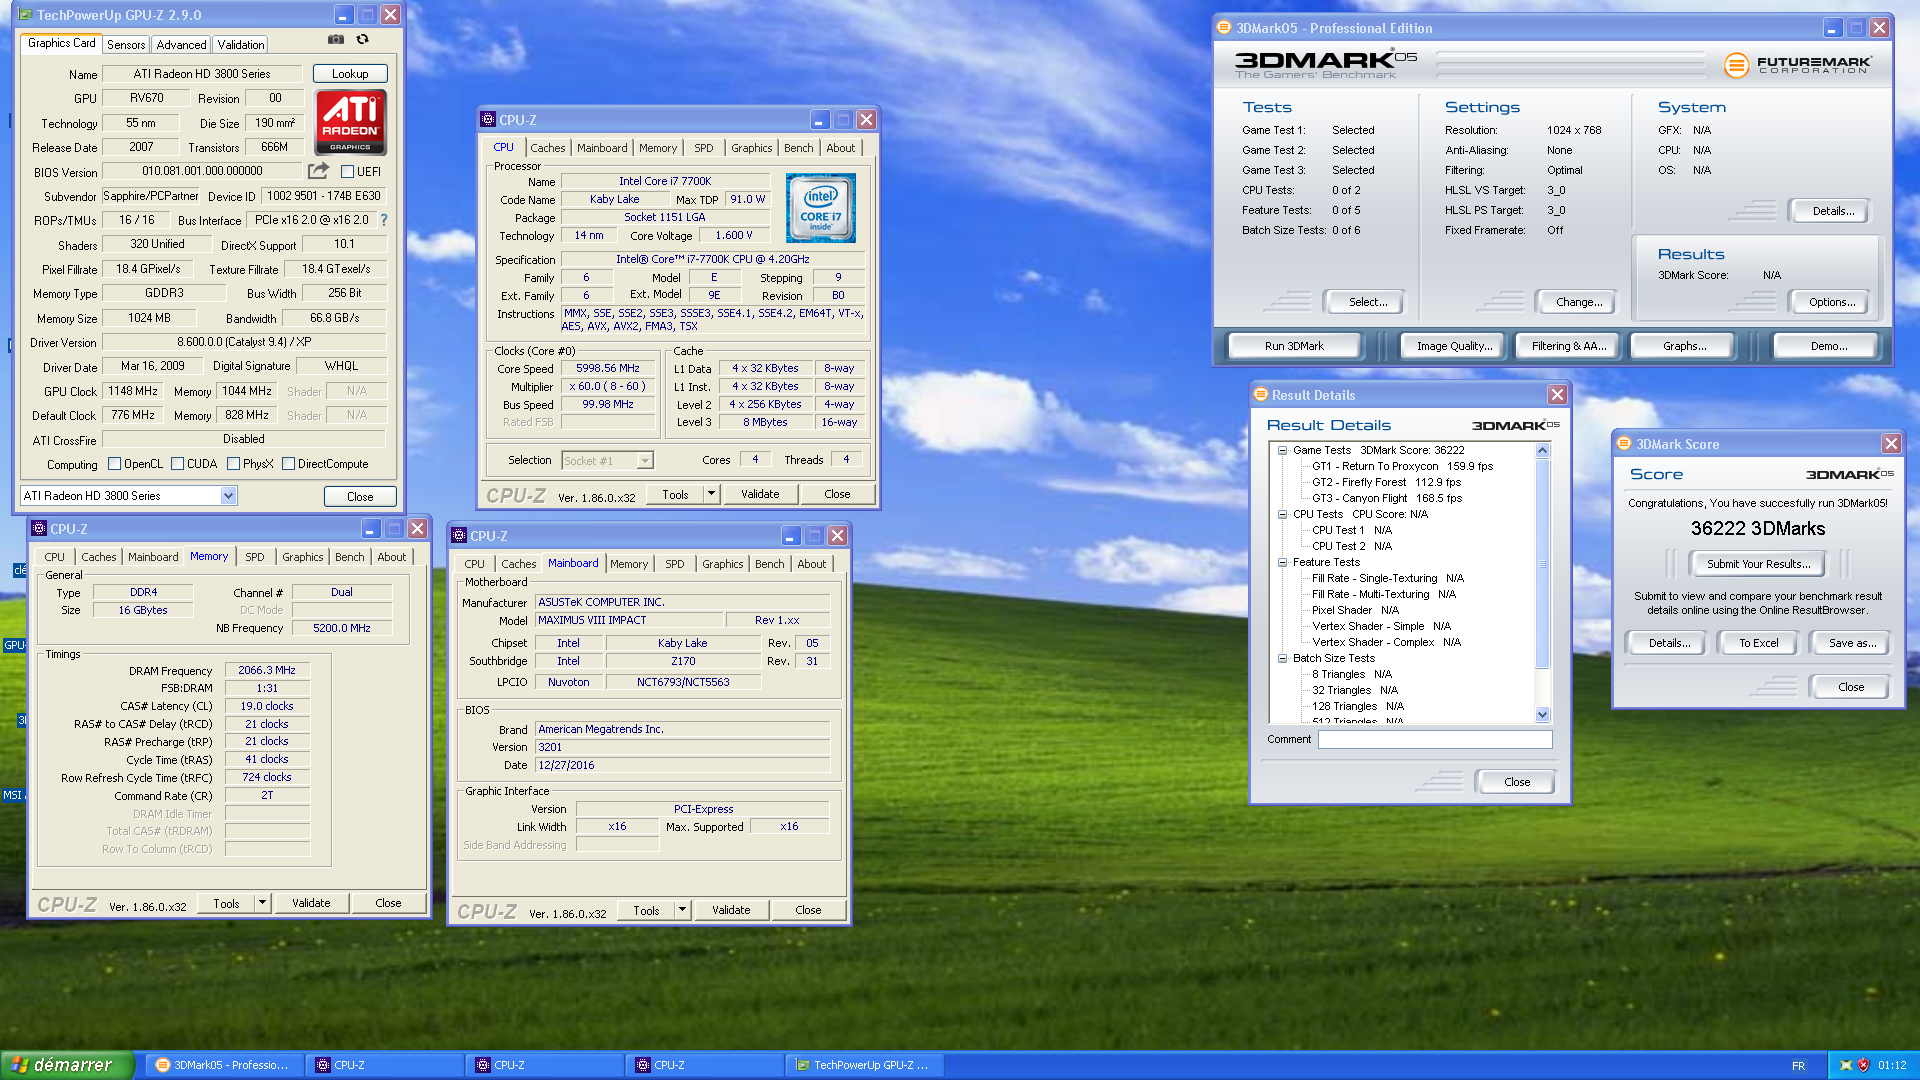1920x1080 pixels.
Task: Open Tools dropdown arrow in CPU-Z CPU window
Action: coord(711,494)
